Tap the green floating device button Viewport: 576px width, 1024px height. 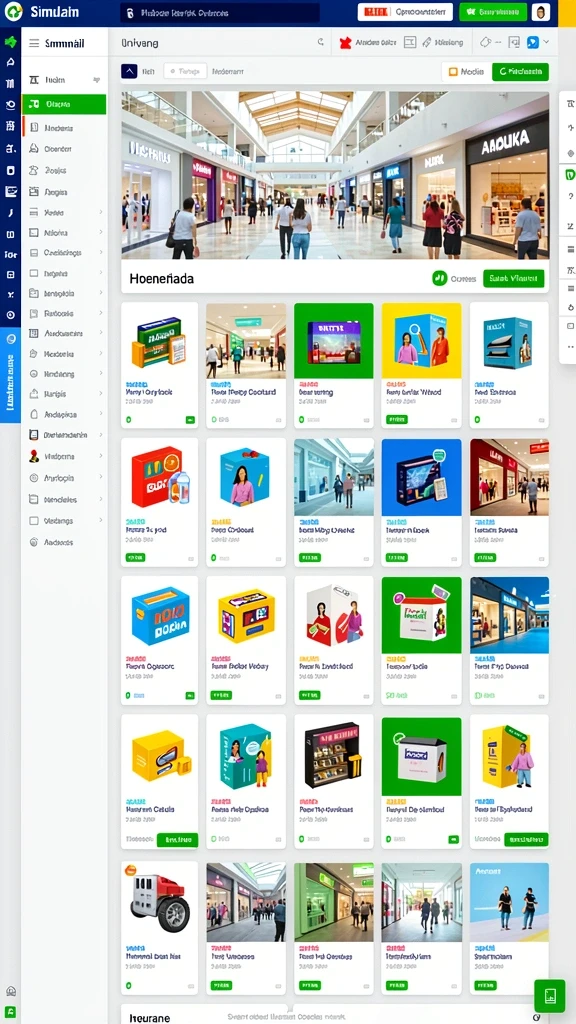(549, 996)
